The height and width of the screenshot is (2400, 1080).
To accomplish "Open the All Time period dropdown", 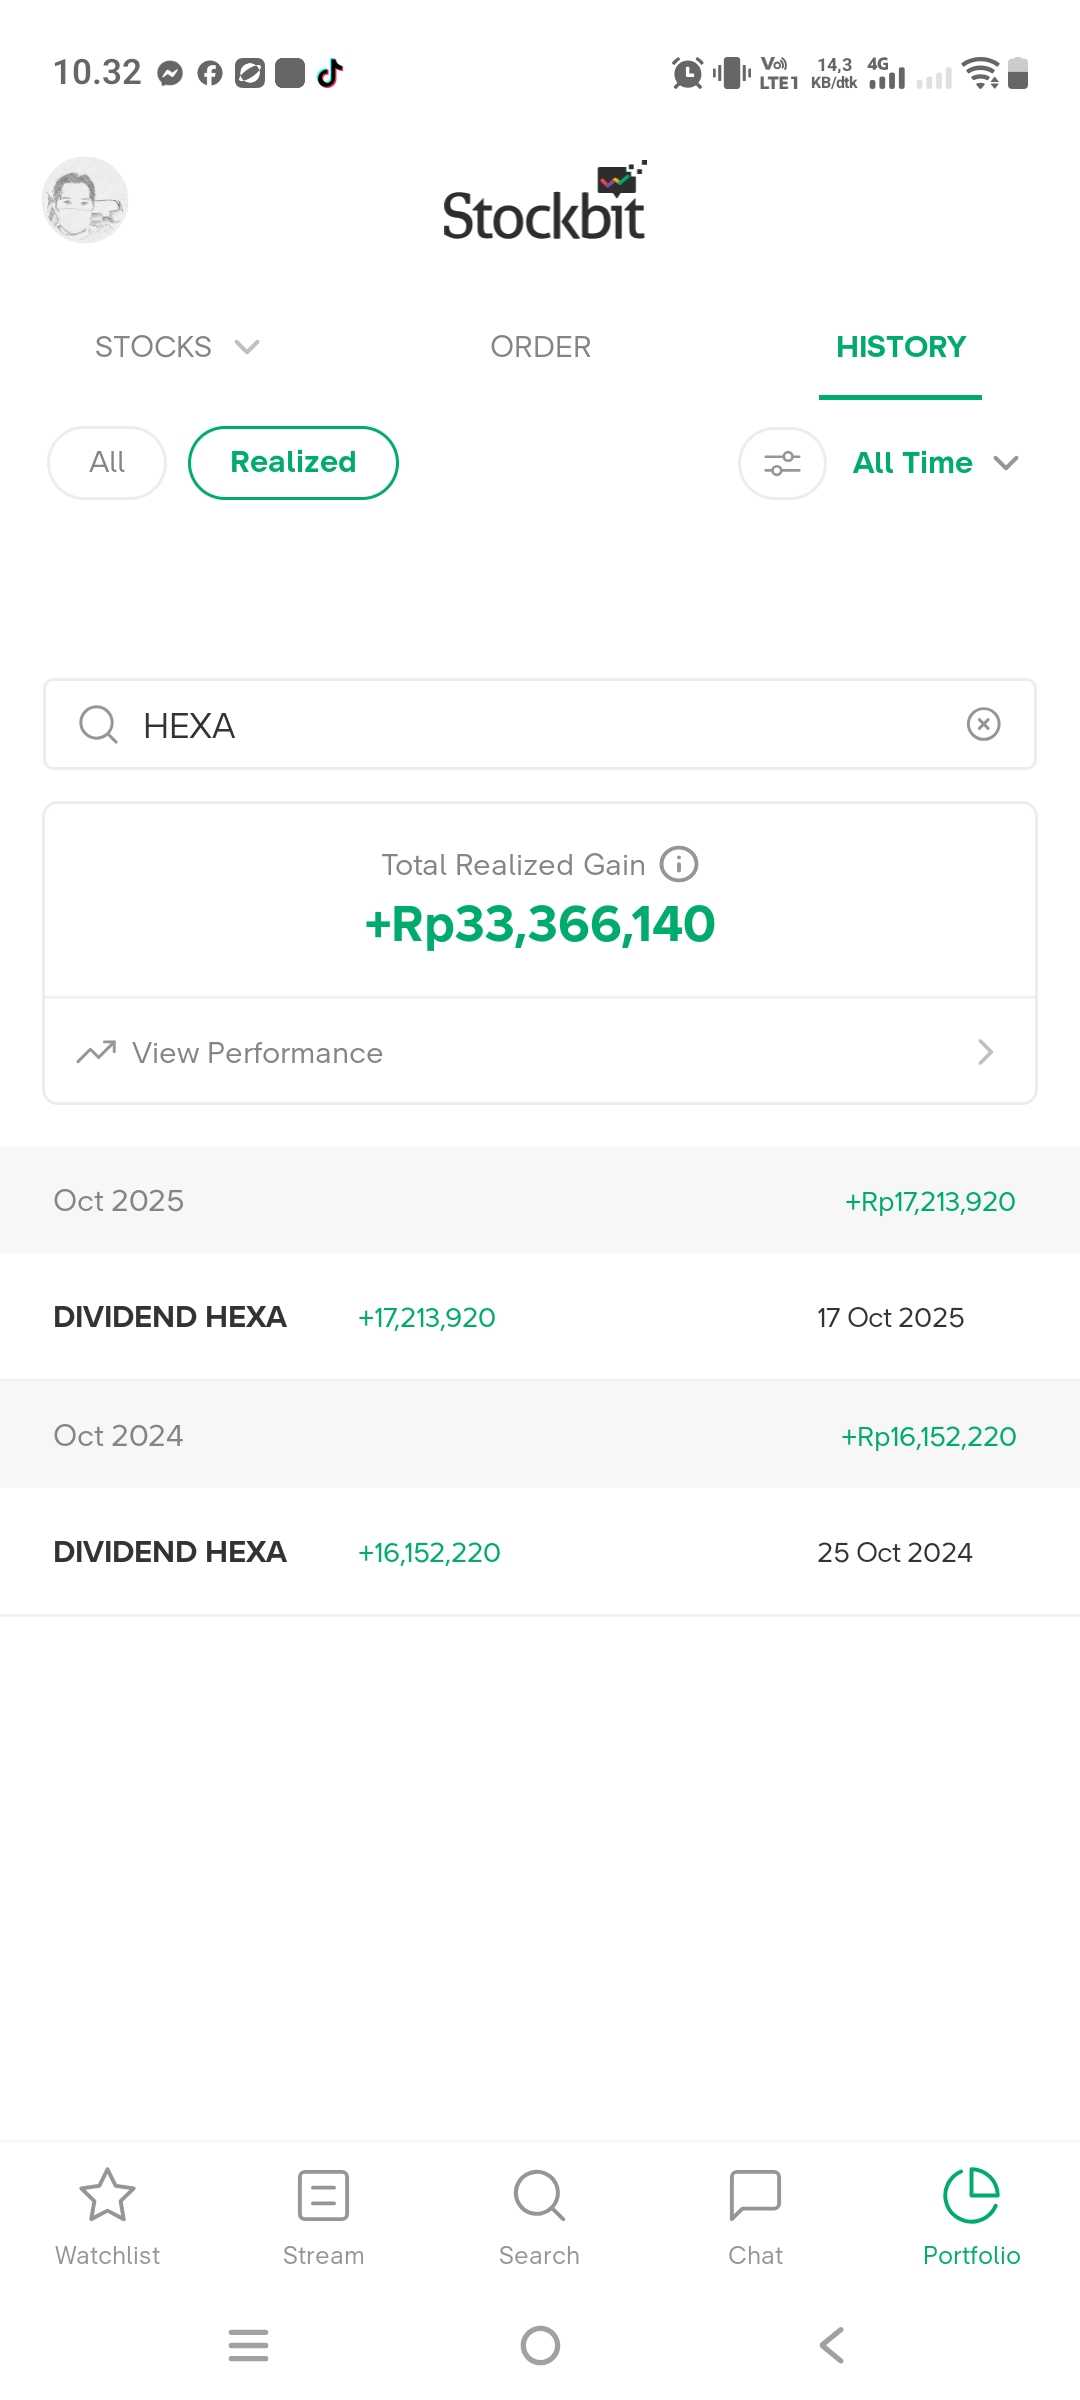I will click(935, 463).
